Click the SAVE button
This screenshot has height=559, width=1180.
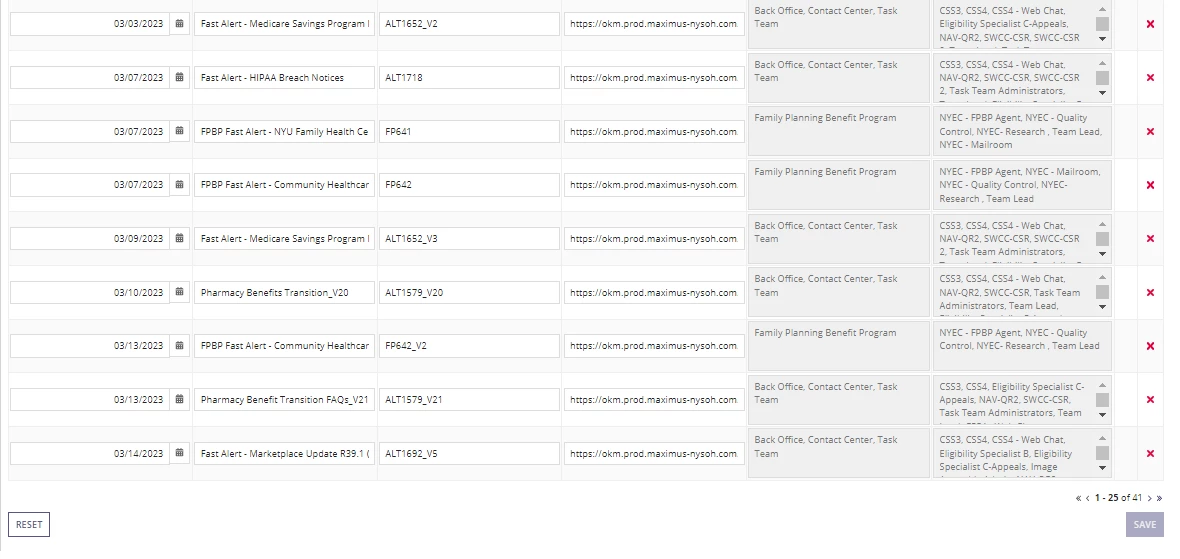[x=1145, y=524]
